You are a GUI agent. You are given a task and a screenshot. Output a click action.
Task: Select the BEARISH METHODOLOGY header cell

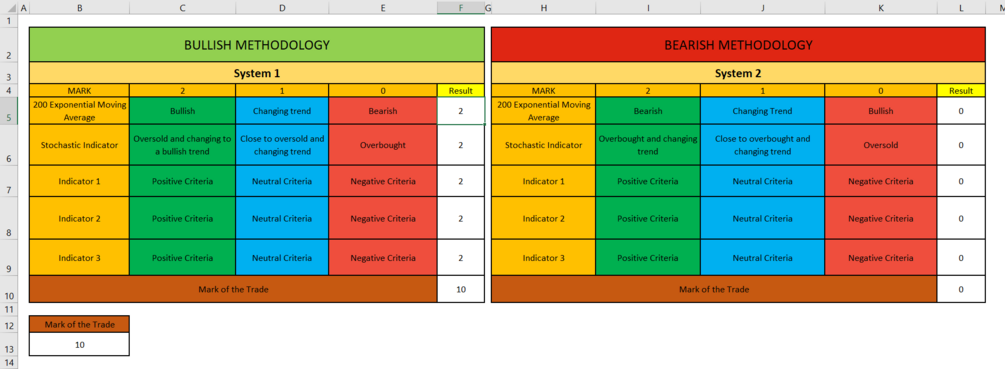(x=738, y=45)
